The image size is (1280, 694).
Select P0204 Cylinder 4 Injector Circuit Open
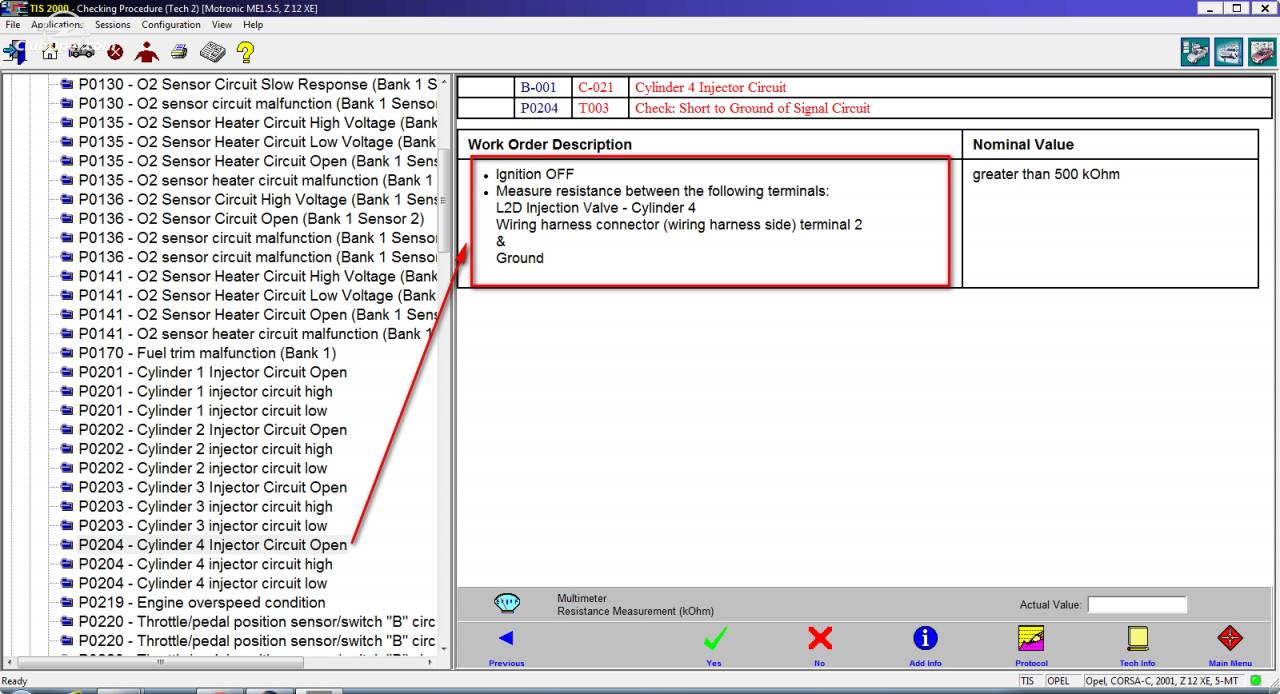(213, 545)
